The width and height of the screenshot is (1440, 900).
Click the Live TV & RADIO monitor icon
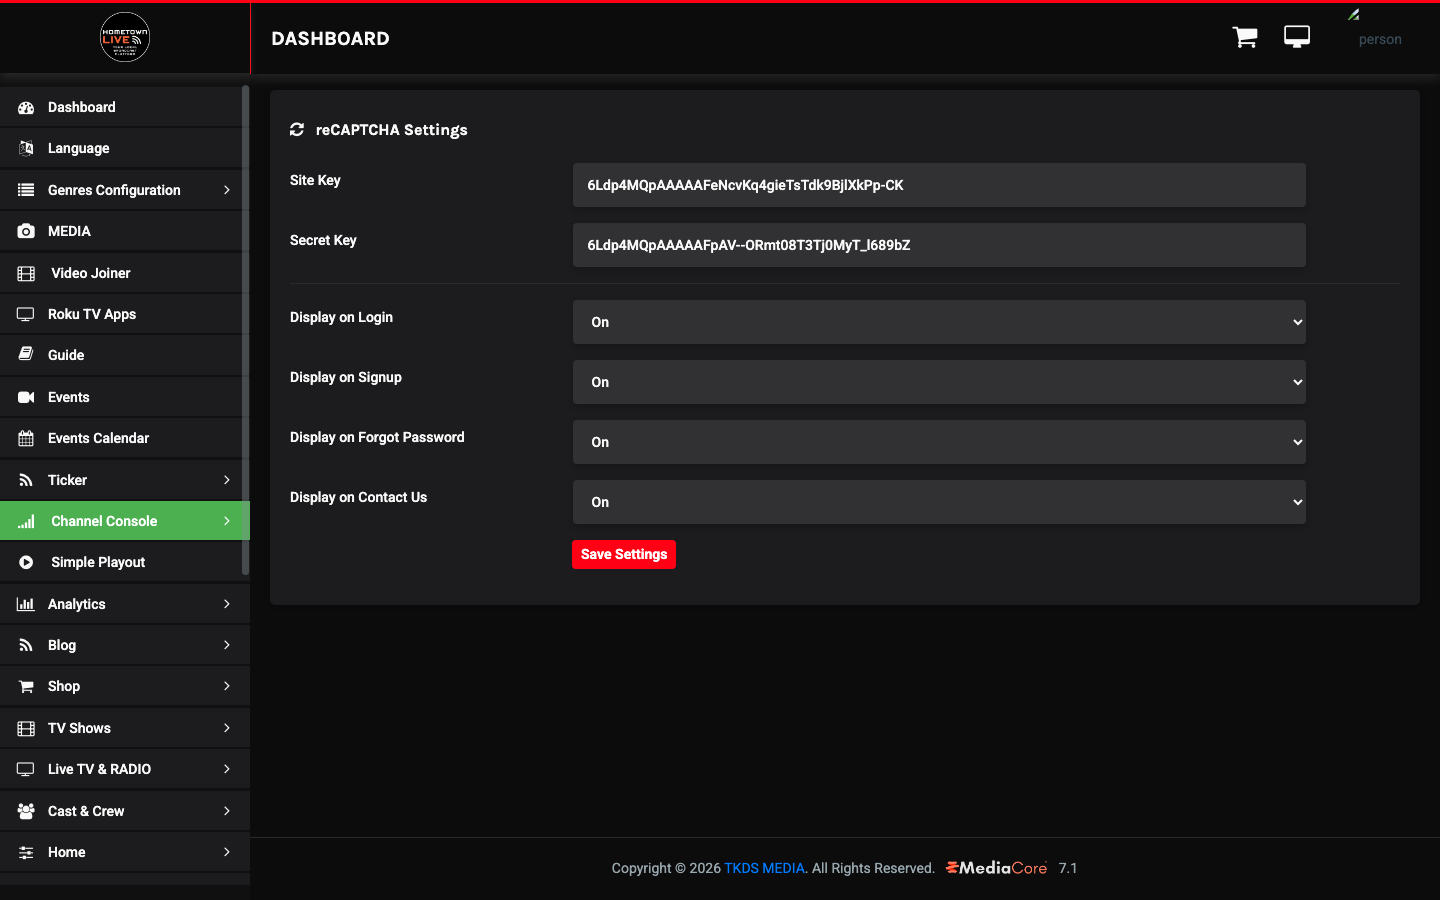pyautogui.click(x=26, y=769)
